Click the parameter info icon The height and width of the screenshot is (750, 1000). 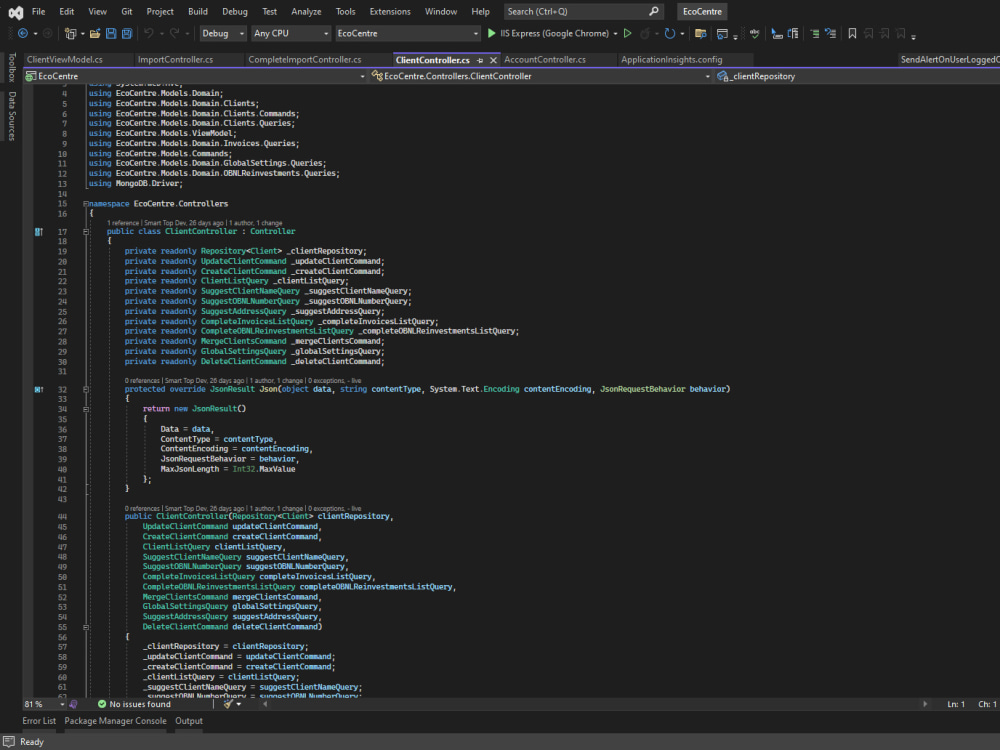point(793,33)
